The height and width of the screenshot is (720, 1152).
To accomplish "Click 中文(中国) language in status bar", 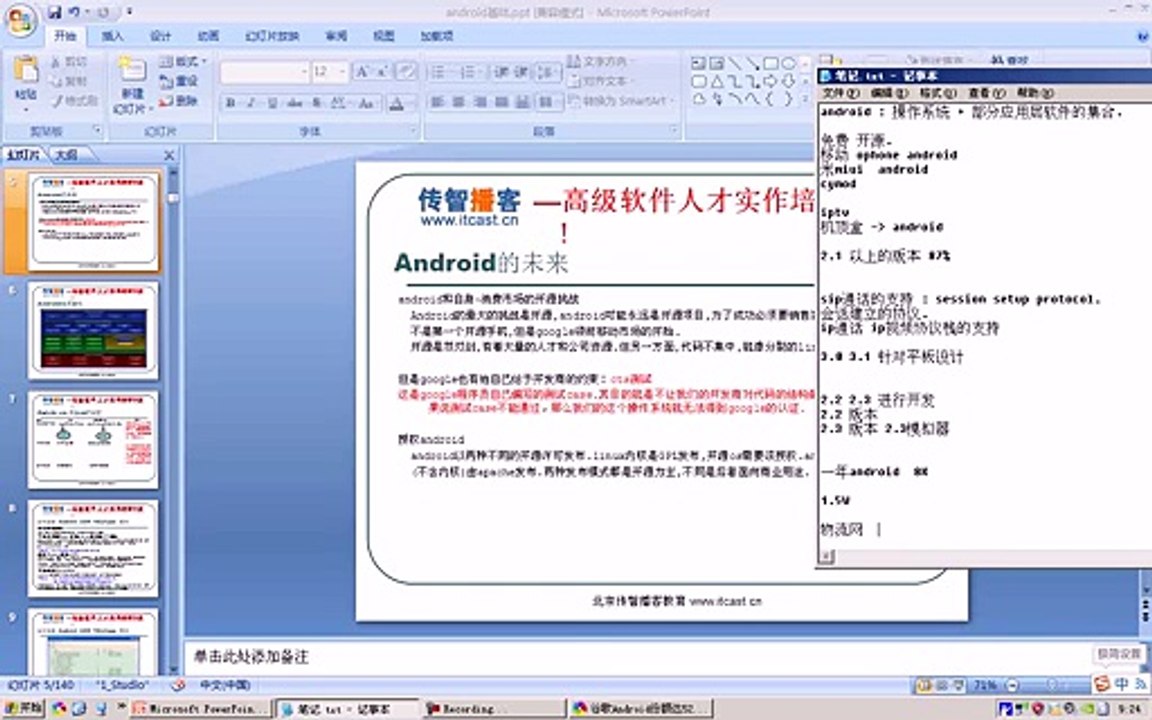I will [226, 685].
